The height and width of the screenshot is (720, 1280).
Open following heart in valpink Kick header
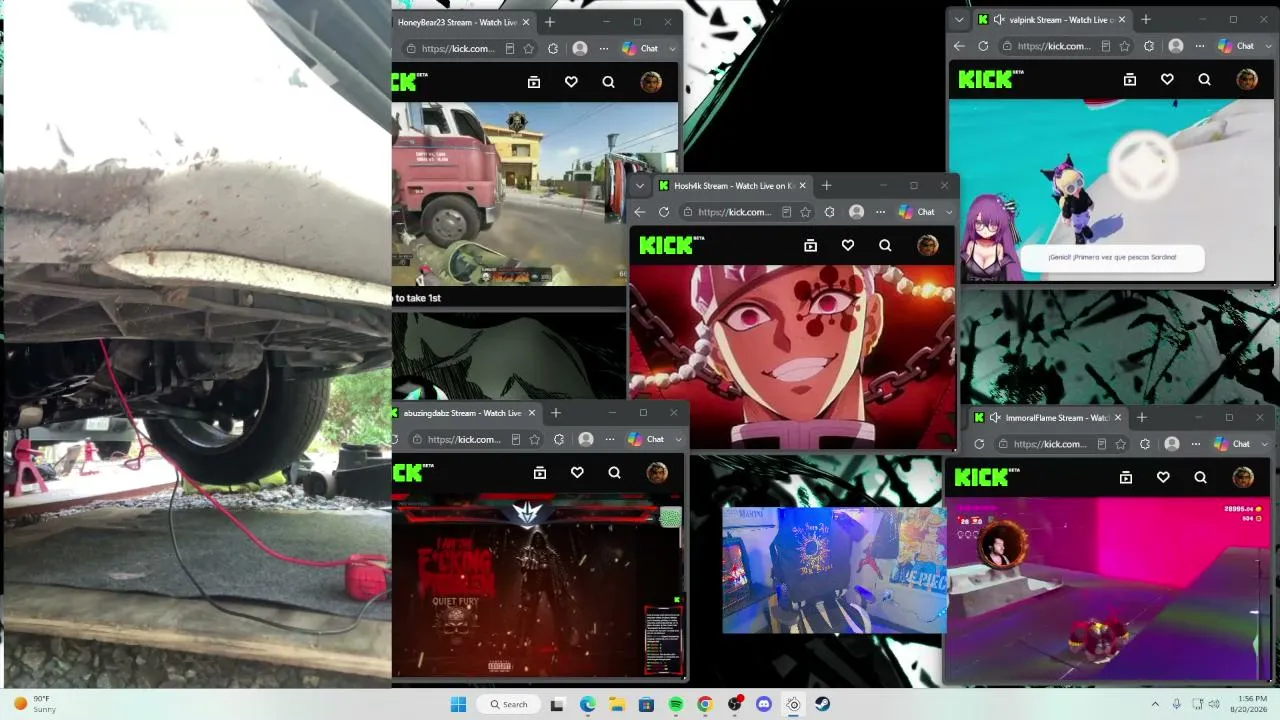pos(1167,79)
